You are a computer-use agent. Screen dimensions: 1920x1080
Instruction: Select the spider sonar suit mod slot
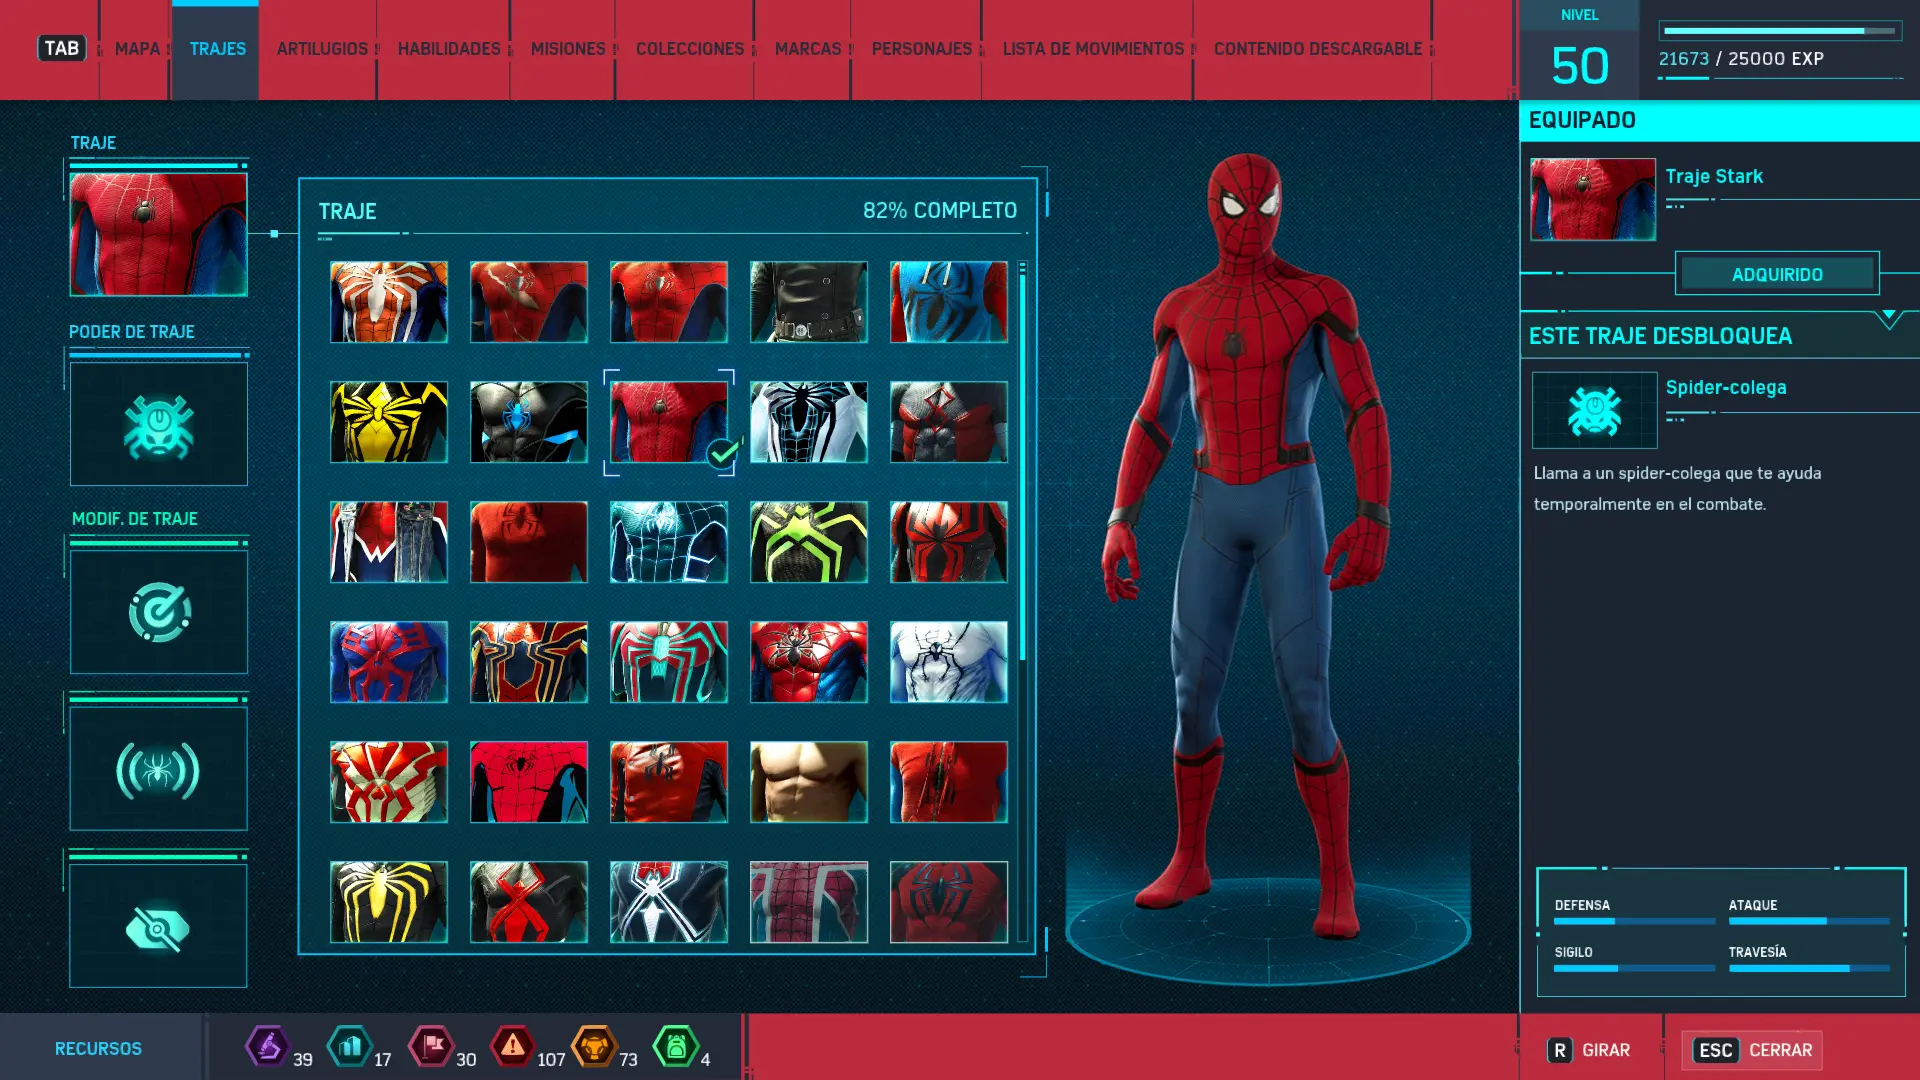pos(158,769)
